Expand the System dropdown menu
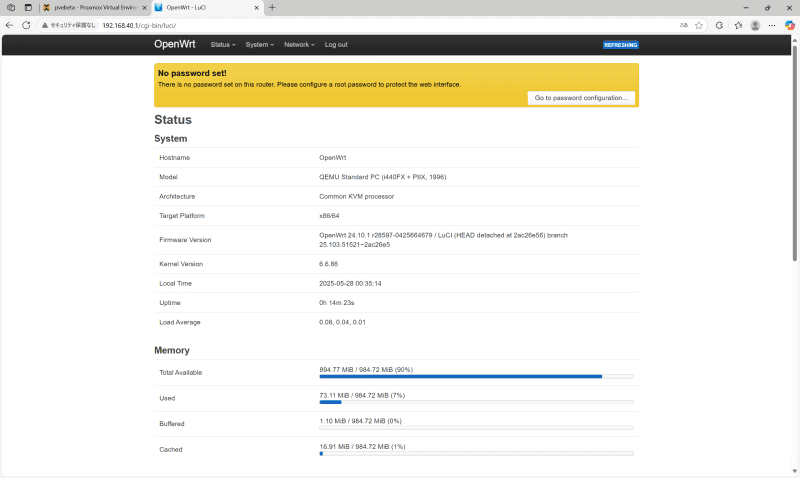This screenshot has height=478, width=800. click(x=259, y=45)
